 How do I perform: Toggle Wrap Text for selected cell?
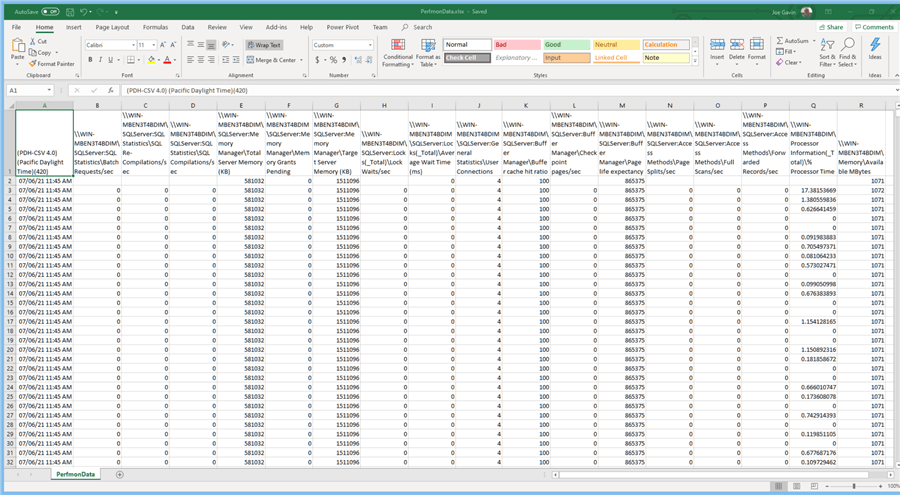point(264,45)
